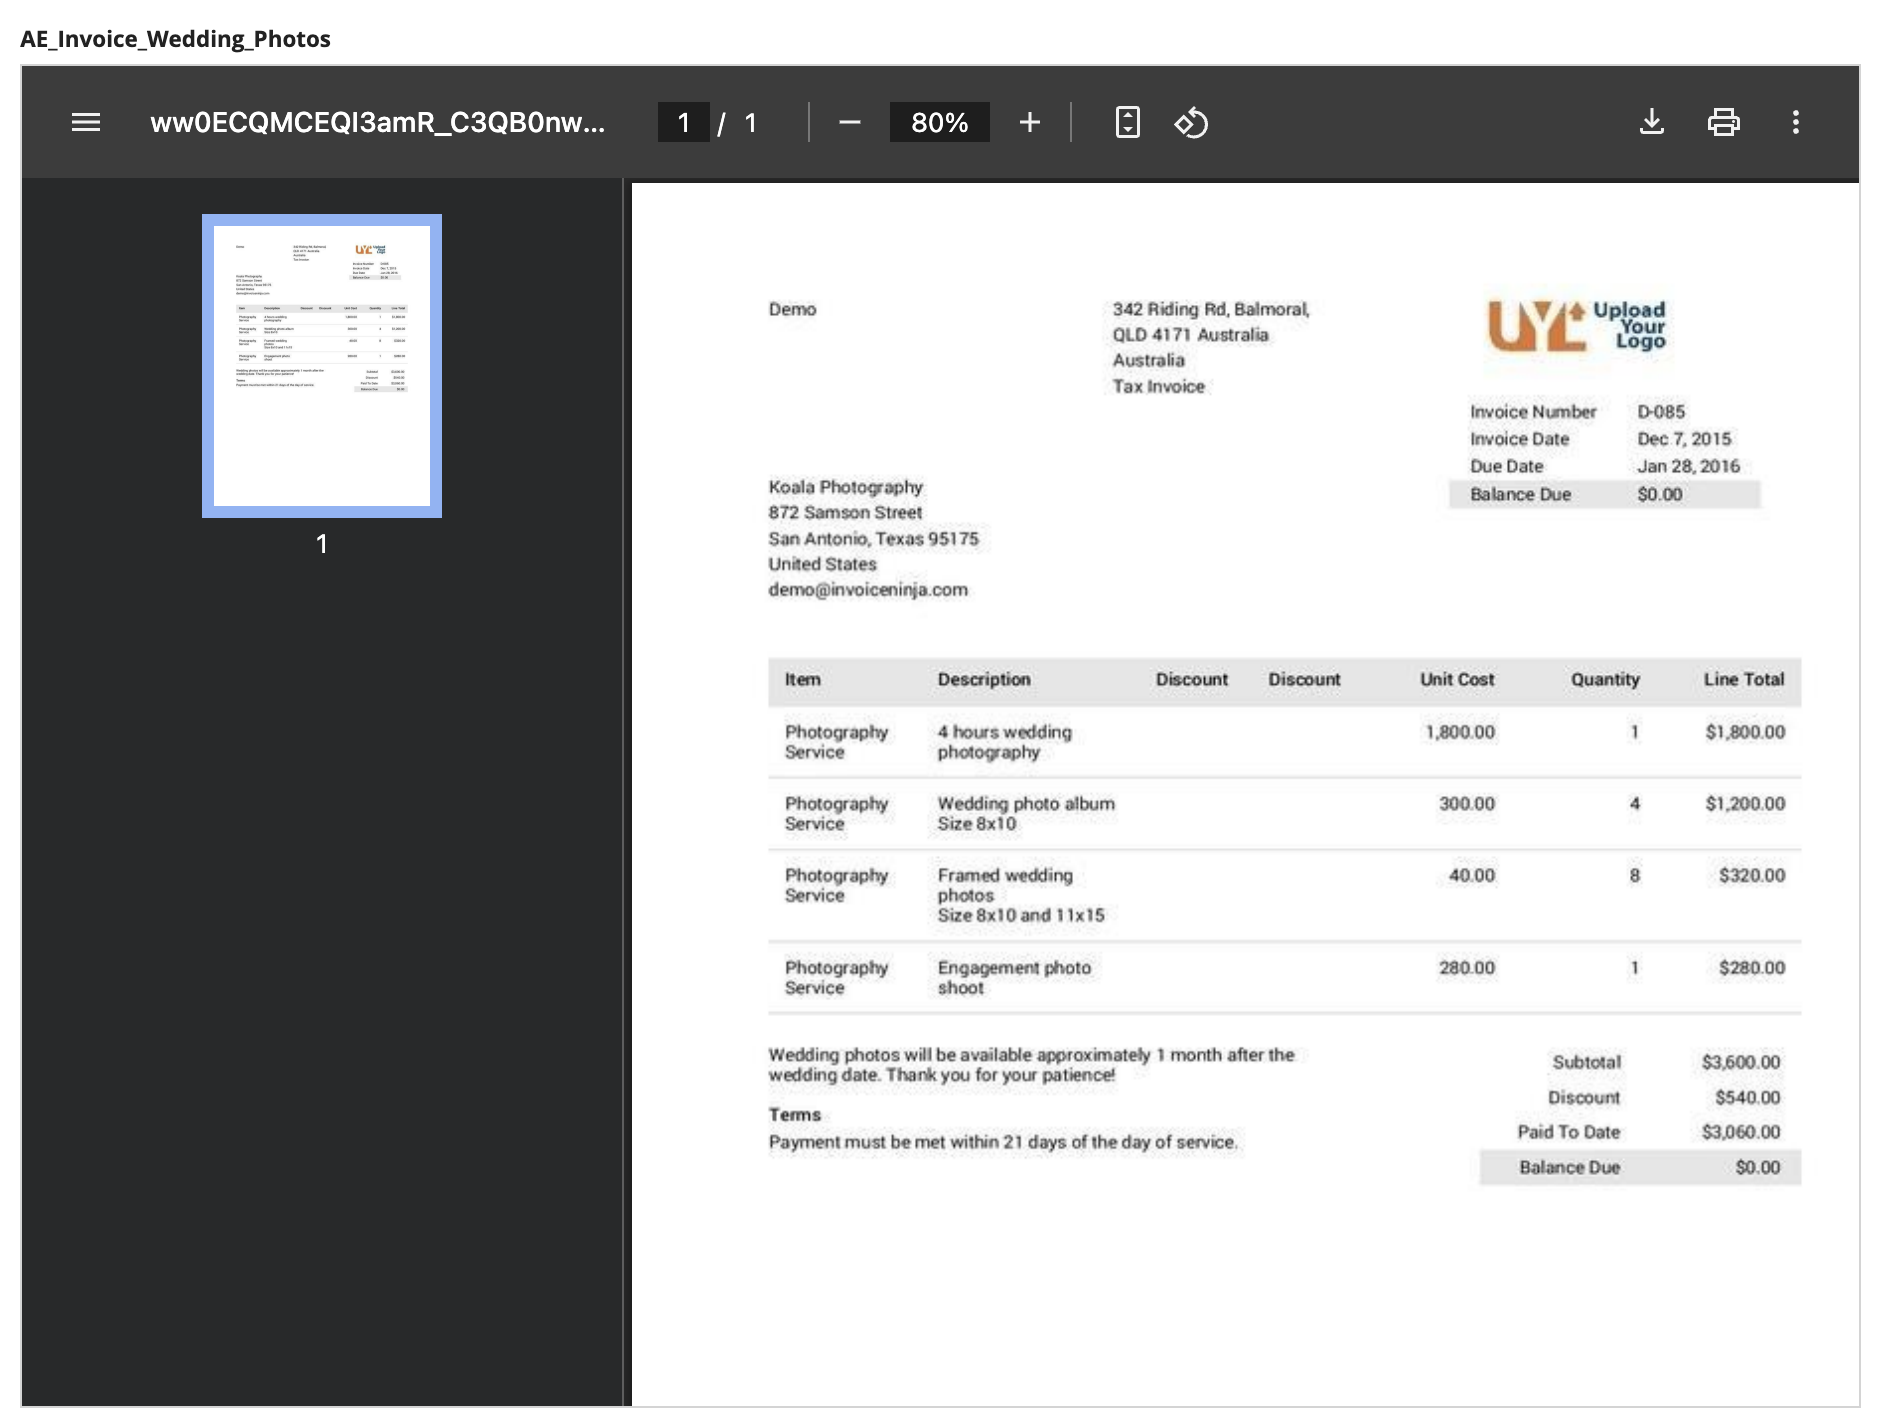Click 'Framed wedding photos' description
Image resolution: width=1888 pixels, height=1424 pixels.
(1005, 885)
